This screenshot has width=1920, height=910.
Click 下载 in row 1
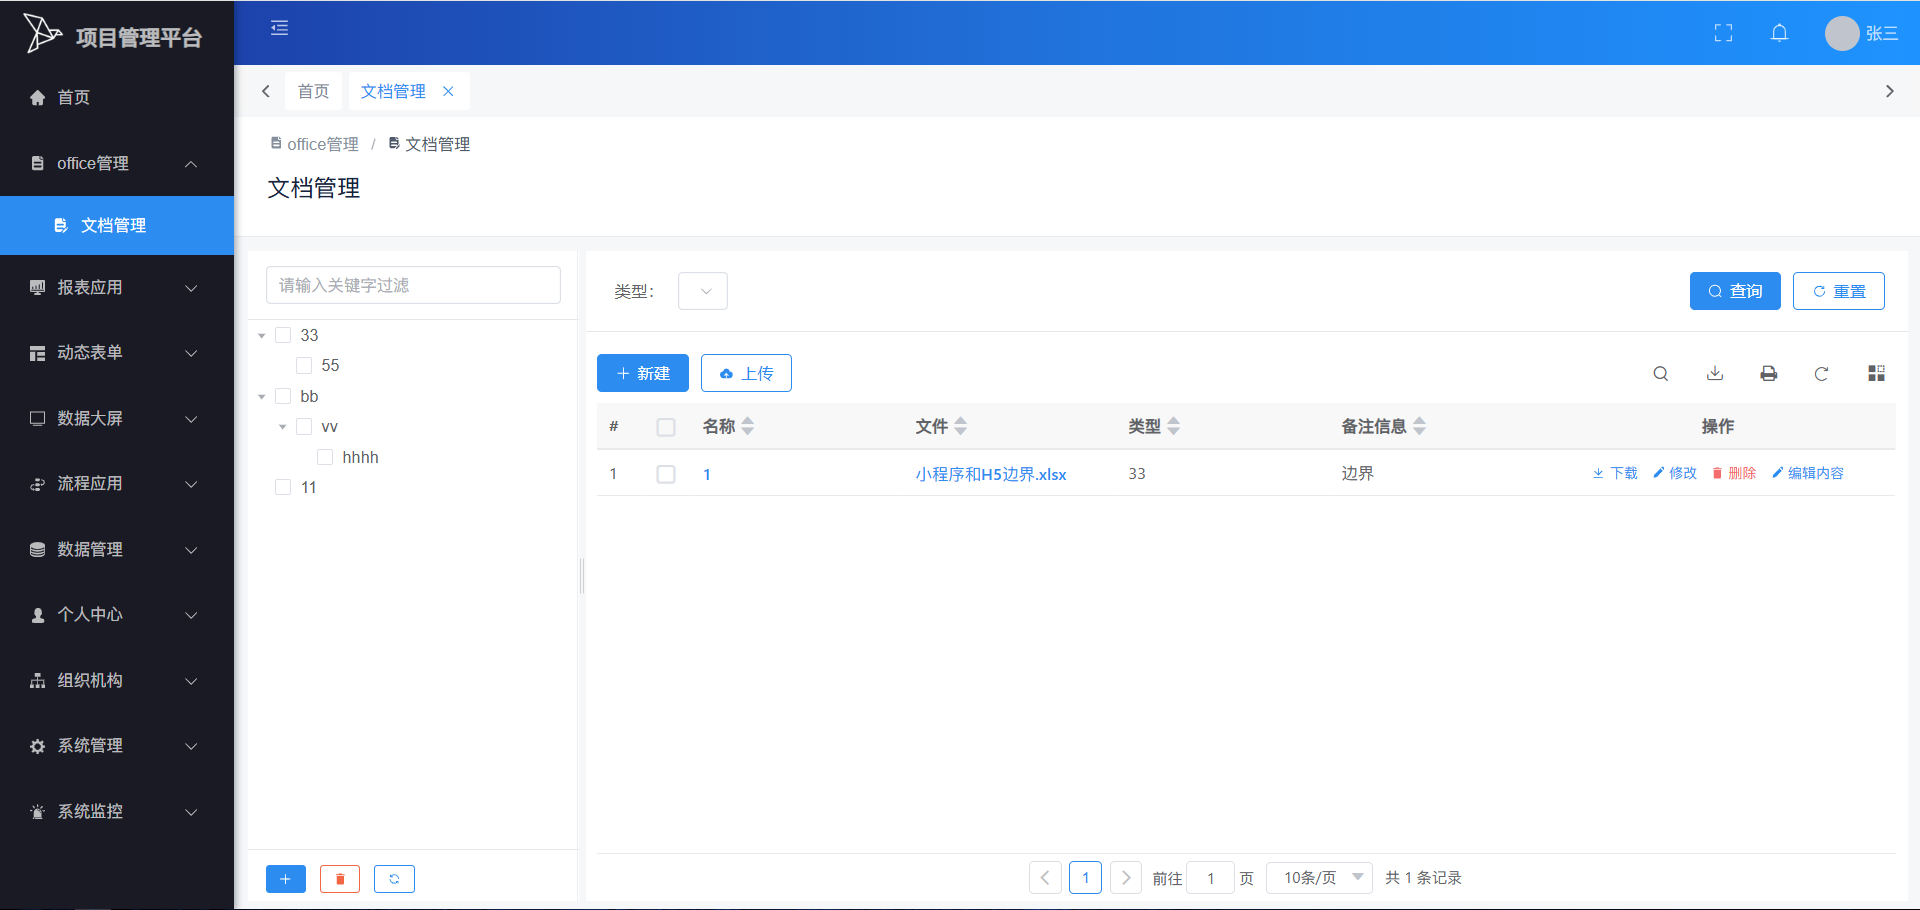pos(1615,473)
